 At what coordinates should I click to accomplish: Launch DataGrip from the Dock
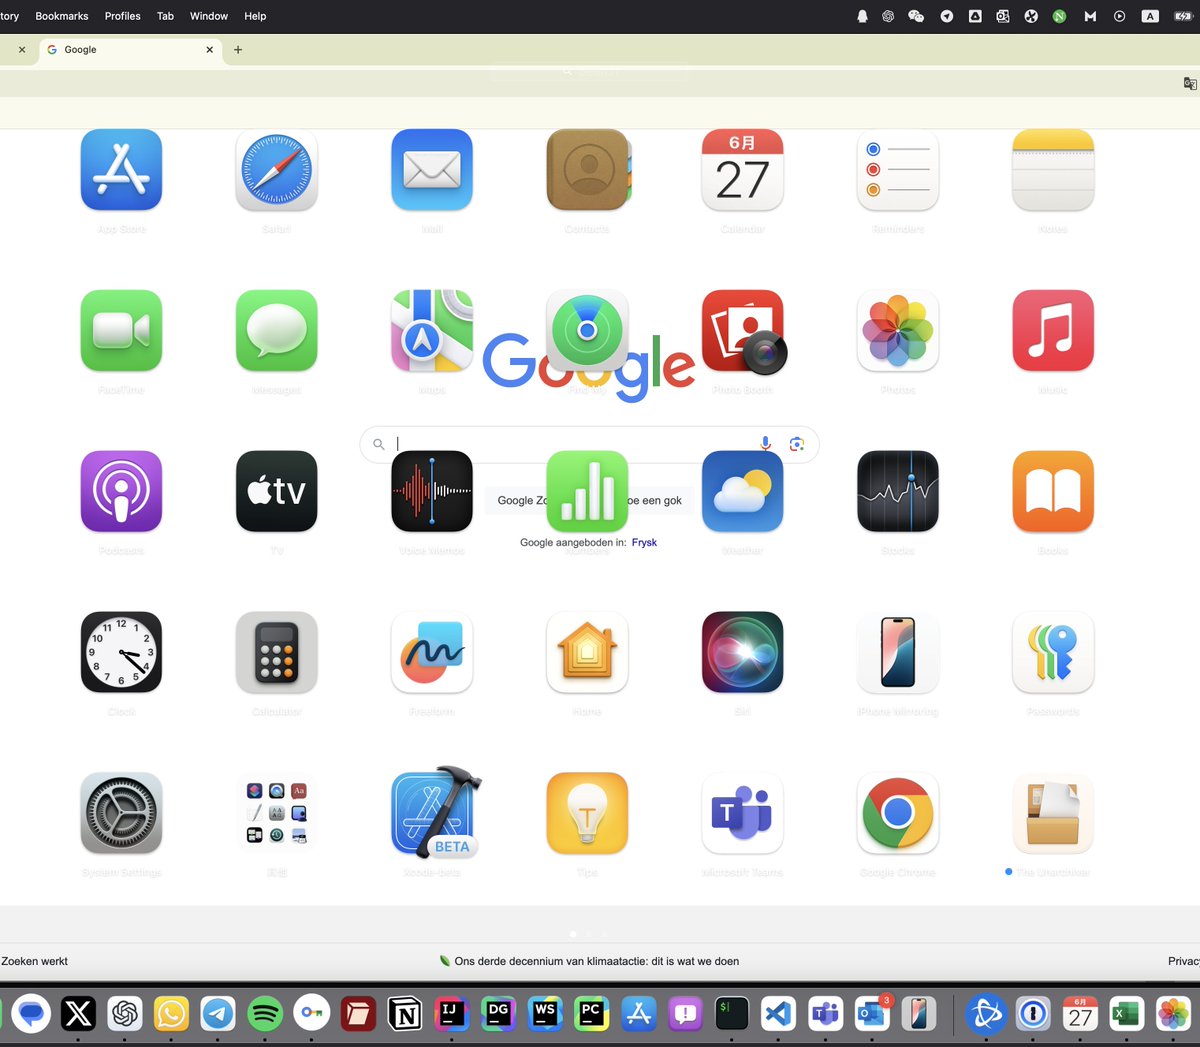(x=498, y=1014)
